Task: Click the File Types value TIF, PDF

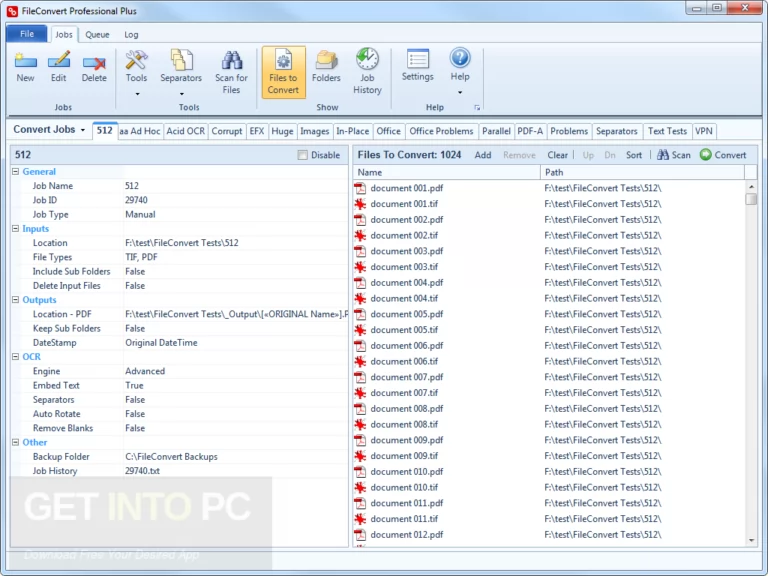Action: point(141,257)
